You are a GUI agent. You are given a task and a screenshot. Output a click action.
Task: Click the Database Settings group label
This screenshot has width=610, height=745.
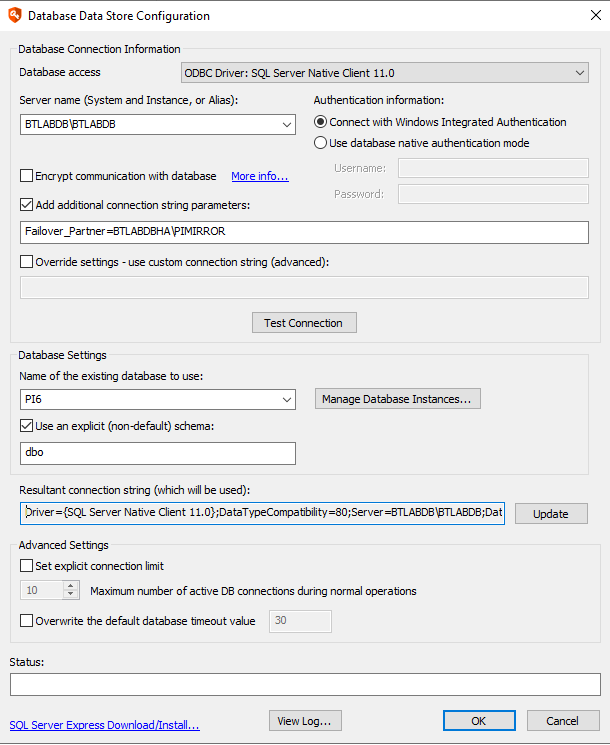coord(62,355)
